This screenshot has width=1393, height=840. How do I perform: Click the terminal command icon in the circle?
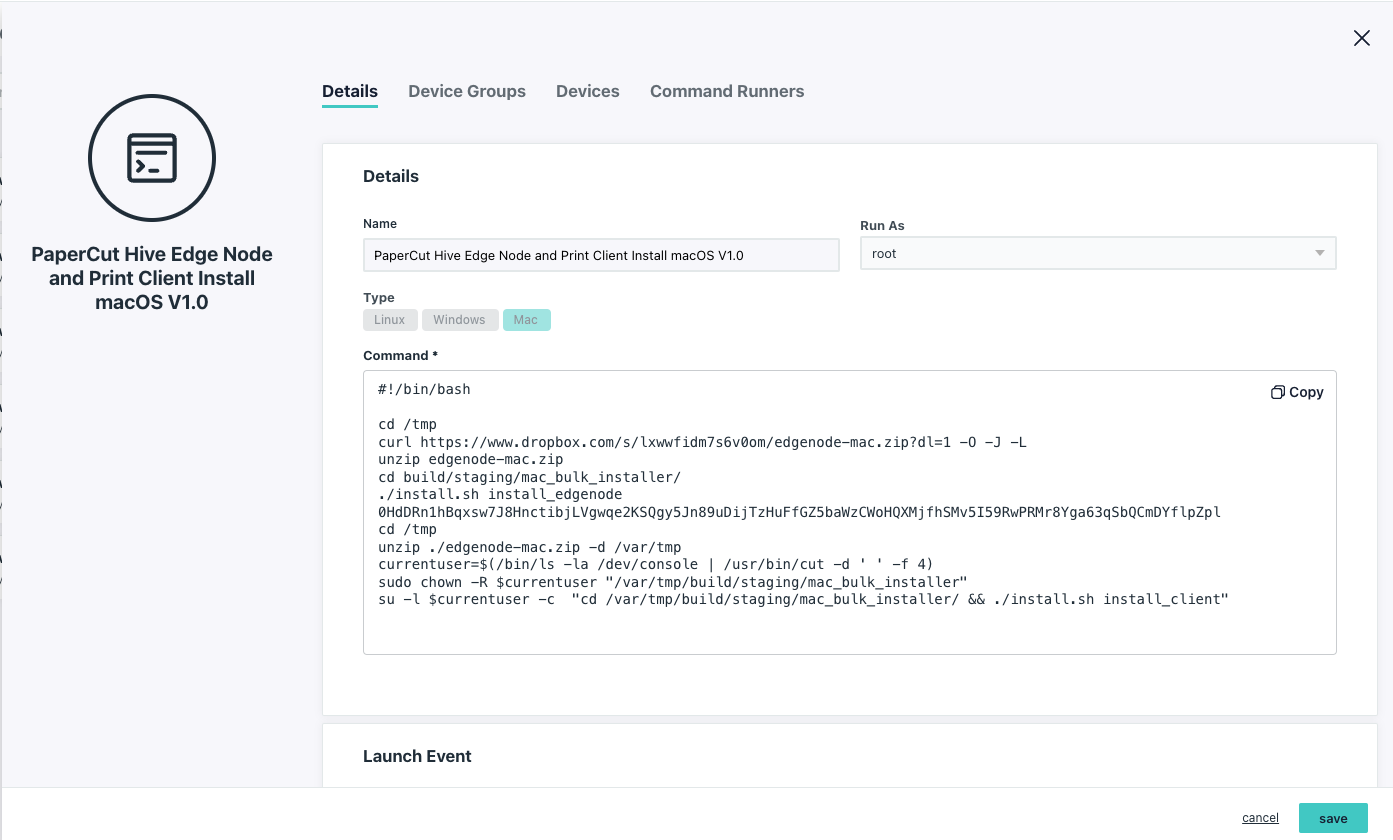click(x=152, y=158)
